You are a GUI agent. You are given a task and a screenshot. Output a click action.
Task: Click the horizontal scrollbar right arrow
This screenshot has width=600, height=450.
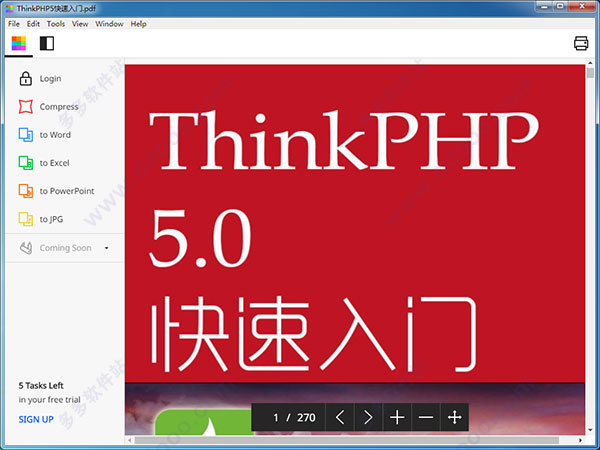[x=580, y=440]
